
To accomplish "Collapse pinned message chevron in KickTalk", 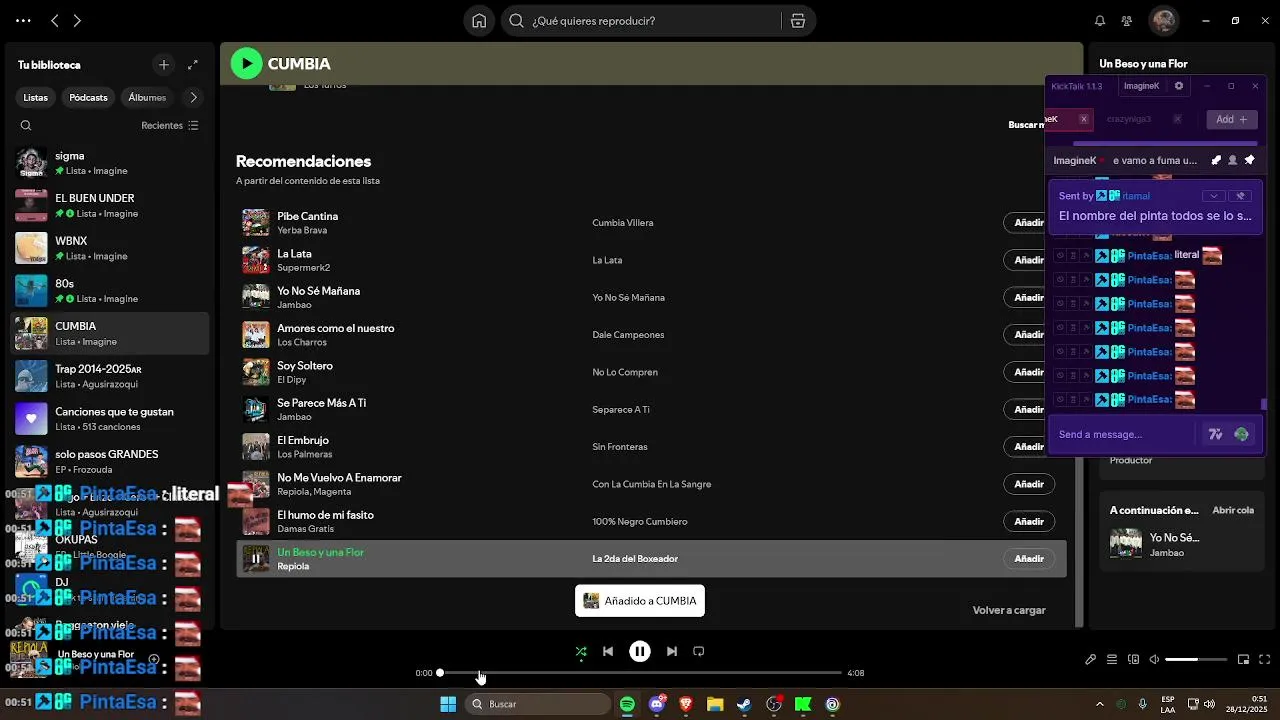I will click(1213, 196).
